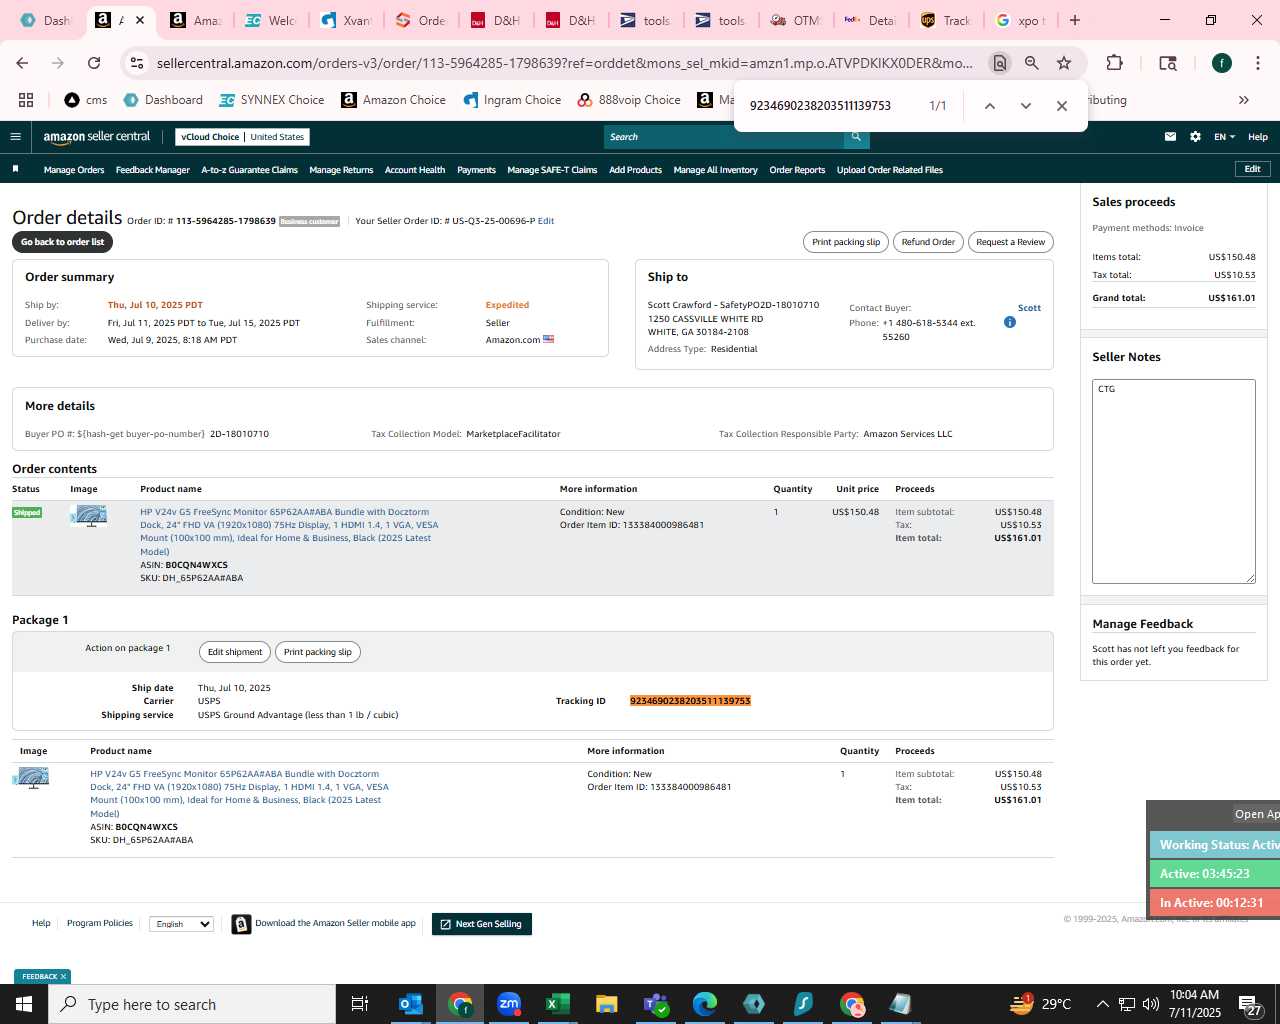Click into the Seller Notes text area
Screen dimensions: 1280x1024
pyautogui.click(x=1174, y=481)
